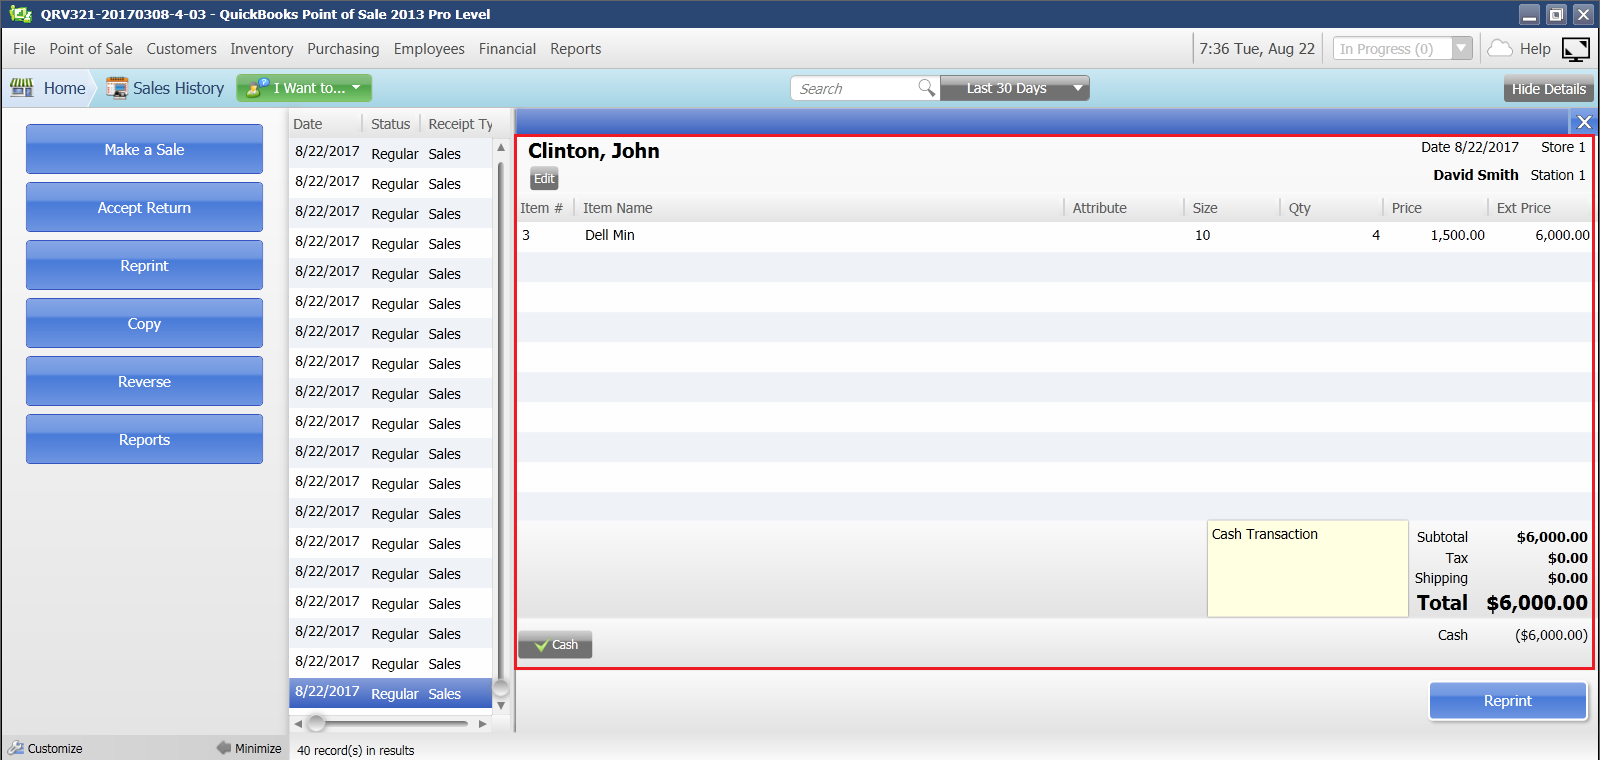Click the horizontal scroll left arrow

(x=298, y=723)
